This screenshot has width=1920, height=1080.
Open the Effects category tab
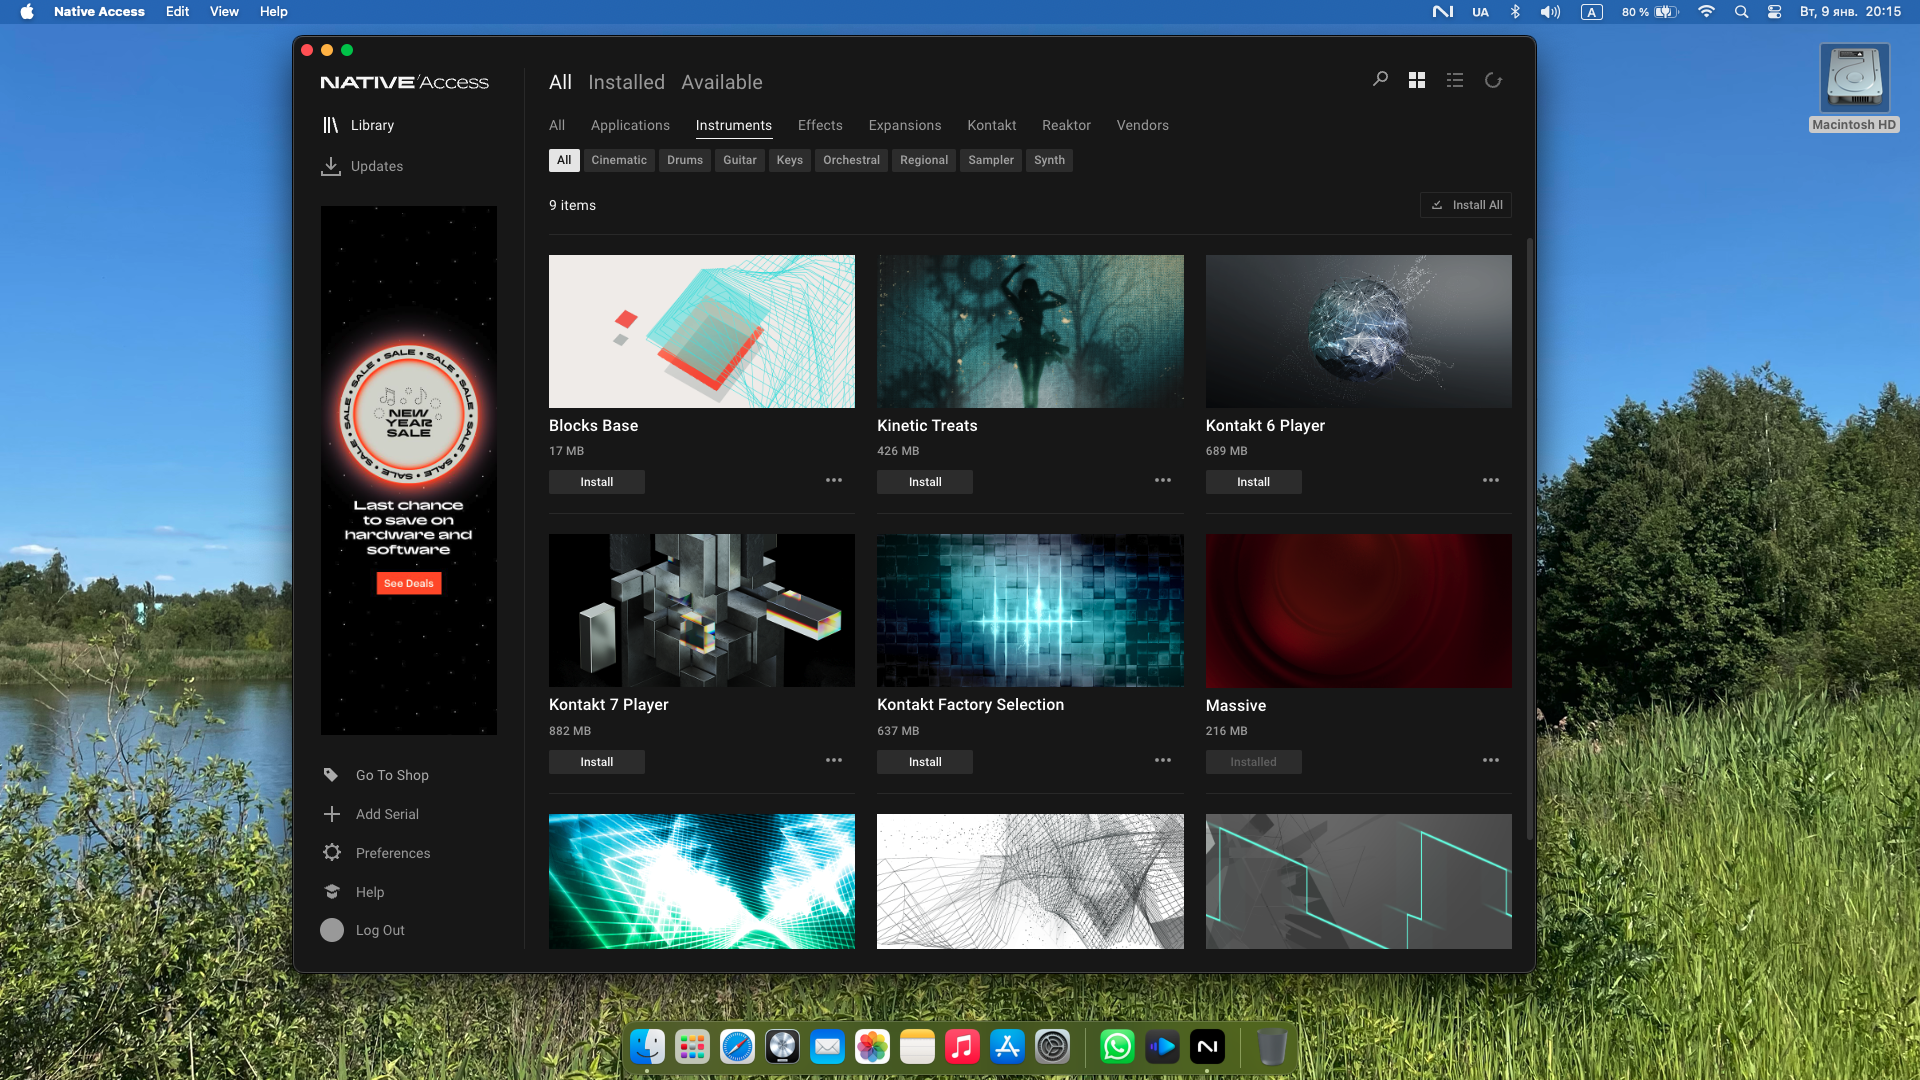pyautogui.click(x=820, y=125)
